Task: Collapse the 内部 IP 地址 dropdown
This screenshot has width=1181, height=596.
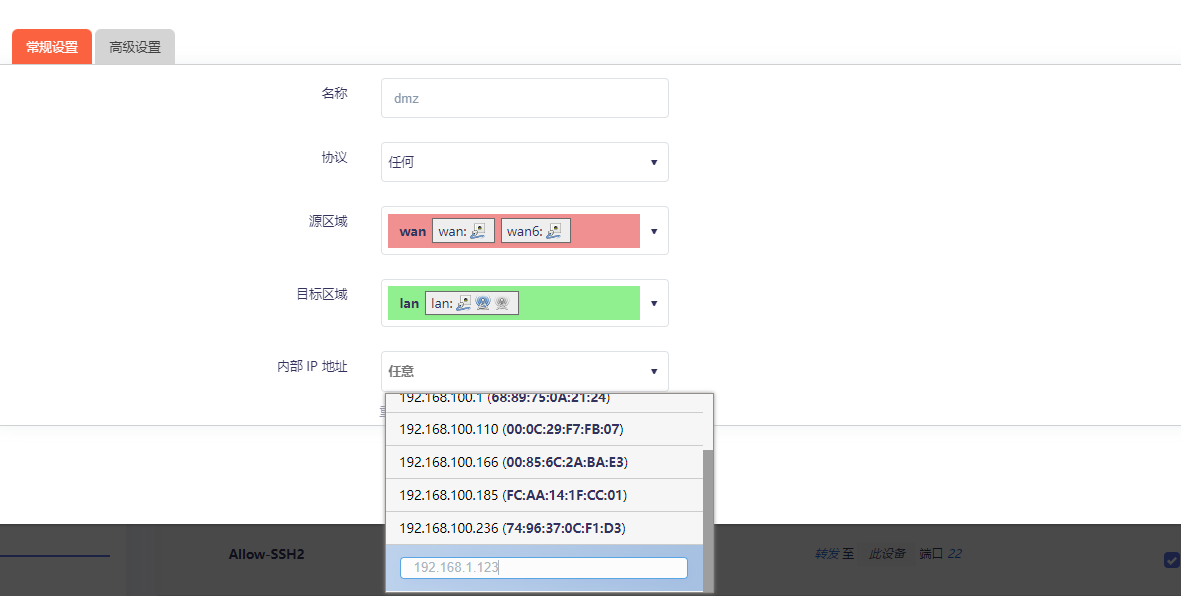Action: (654, 371)
